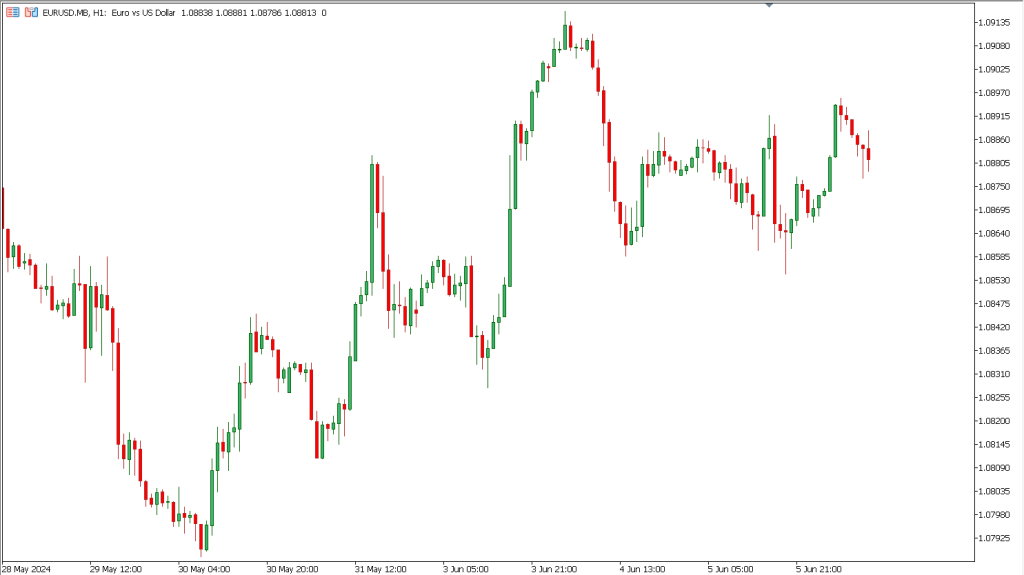Click the 1.08970 price axis label
Viewport: 1024px width, 575px height.
point(993,93)
